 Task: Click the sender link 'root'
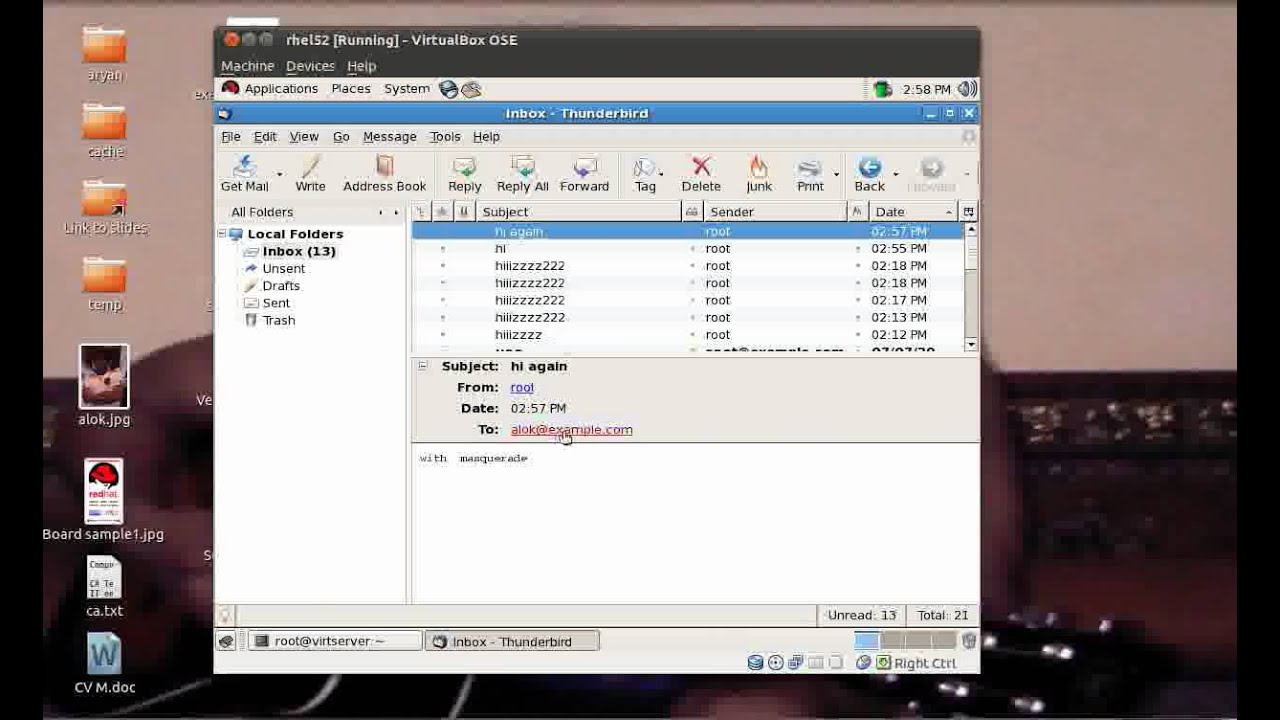(522, 387)
